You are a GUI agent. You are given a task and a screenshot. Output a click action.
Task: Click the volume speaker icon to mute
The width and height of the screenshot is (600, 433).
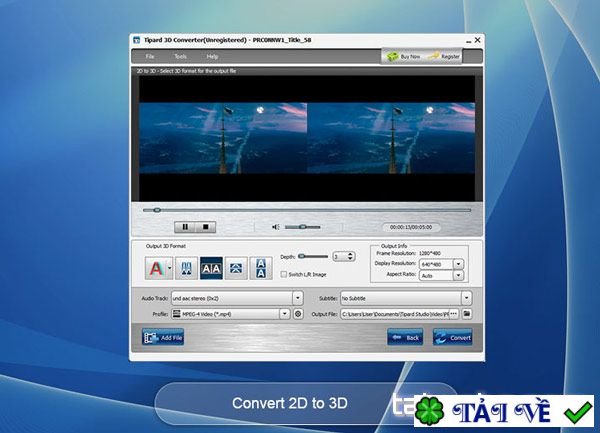[x=276, y=227]
